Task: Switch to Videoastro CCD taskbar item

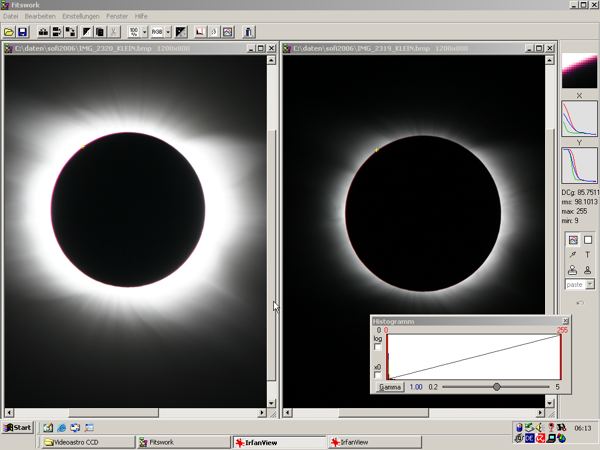Action: (88, 442)
